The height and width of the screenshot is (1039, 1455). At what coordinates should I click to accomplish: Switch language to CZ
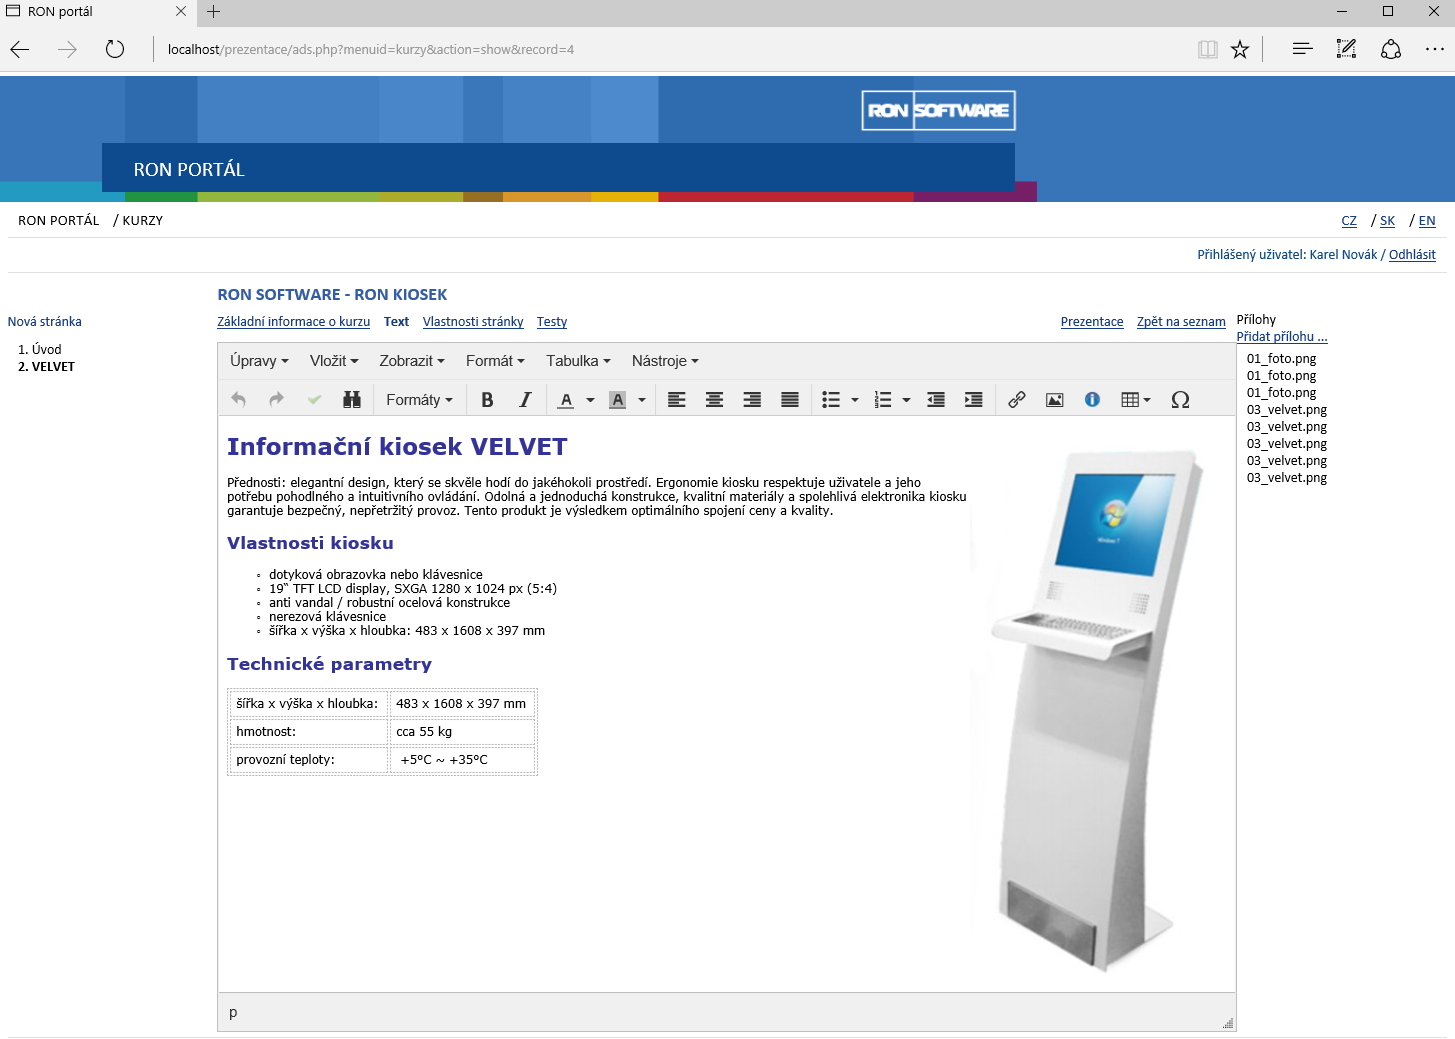(1349, 221)
